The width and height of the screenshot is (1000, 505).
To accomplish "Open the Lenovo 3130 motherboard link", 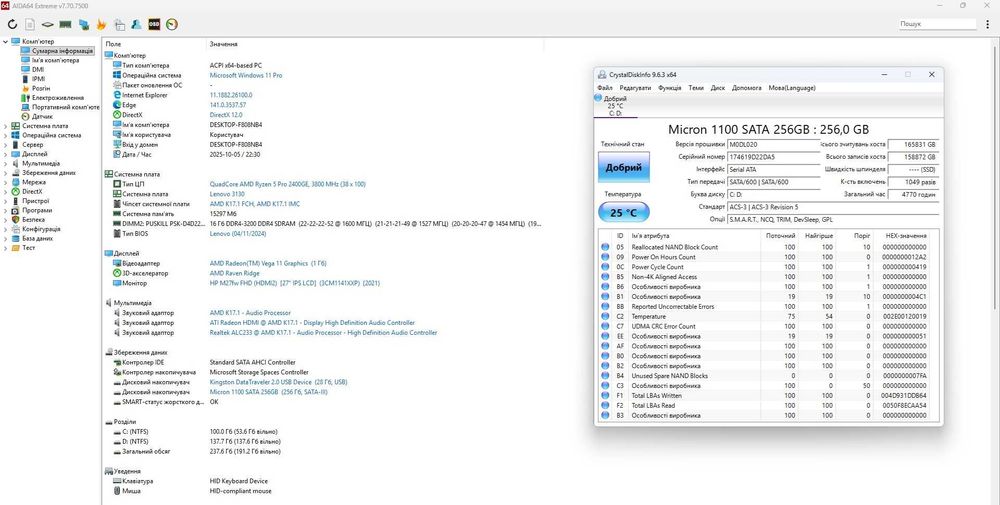I will [226, 194].
